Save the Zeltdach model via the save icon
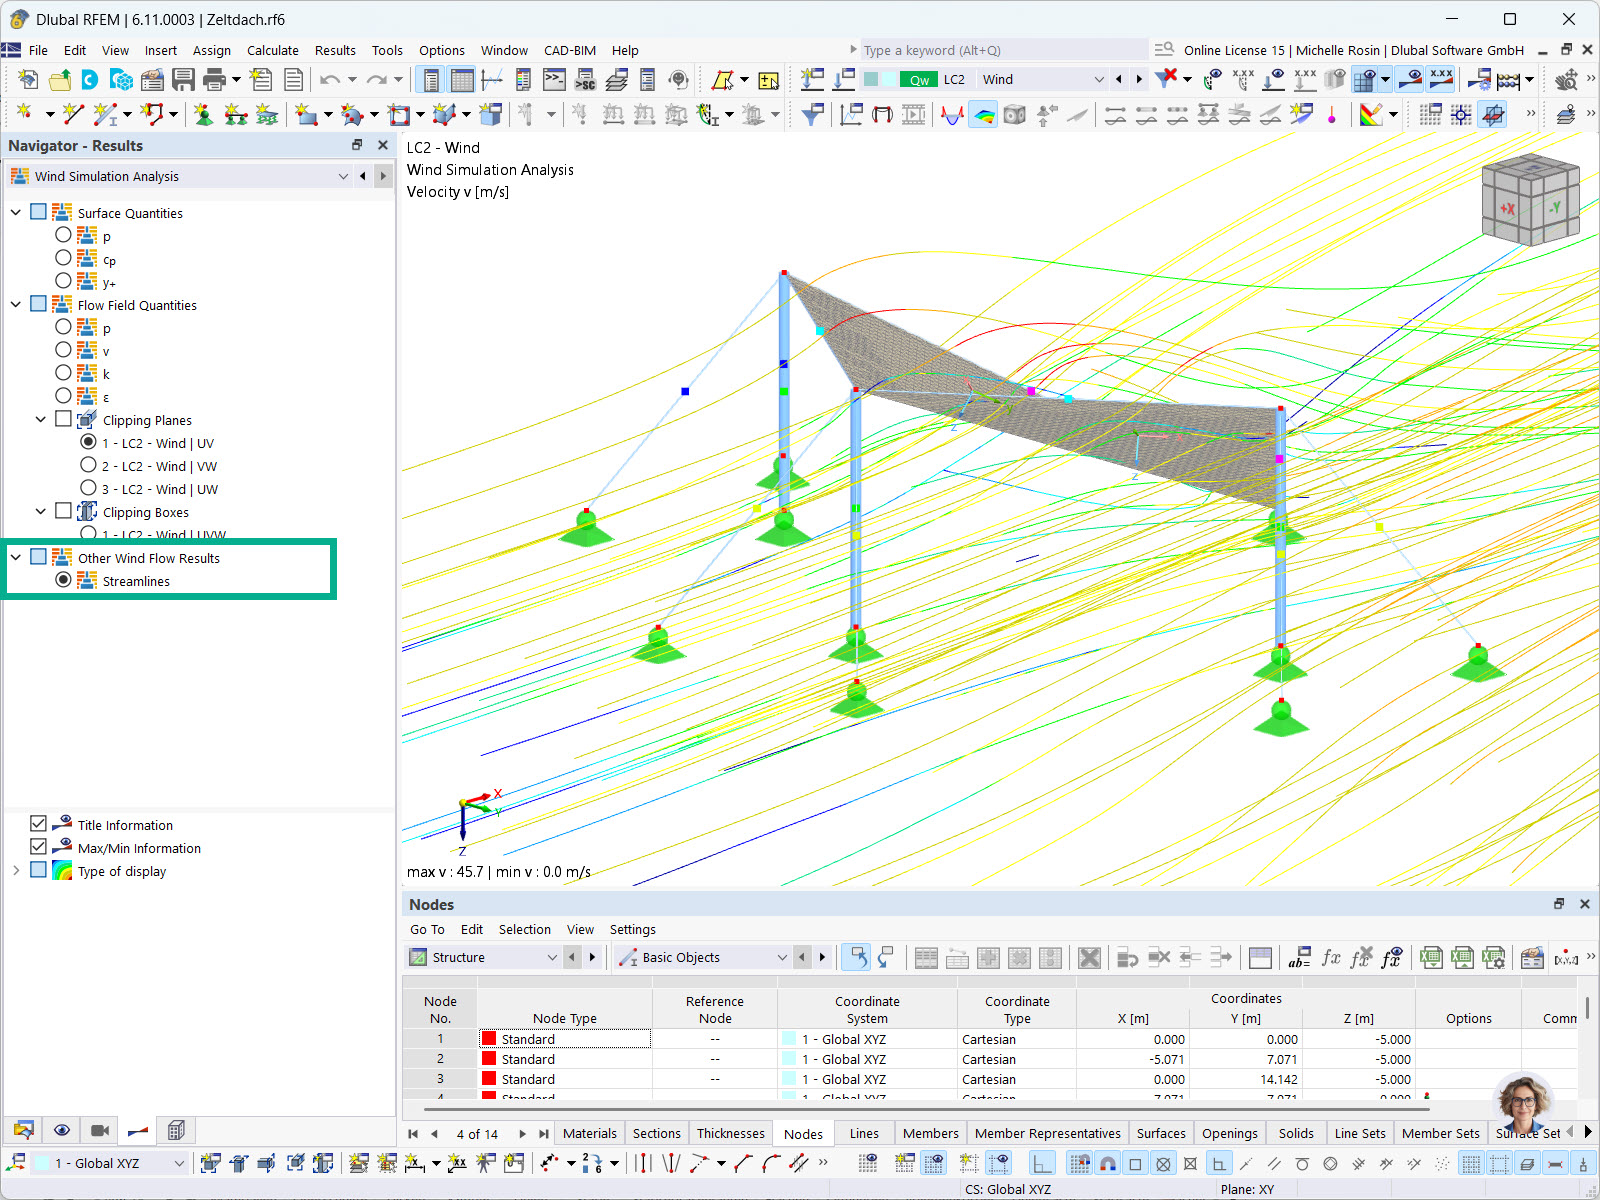1600x1200 pixels. (184, 80)
